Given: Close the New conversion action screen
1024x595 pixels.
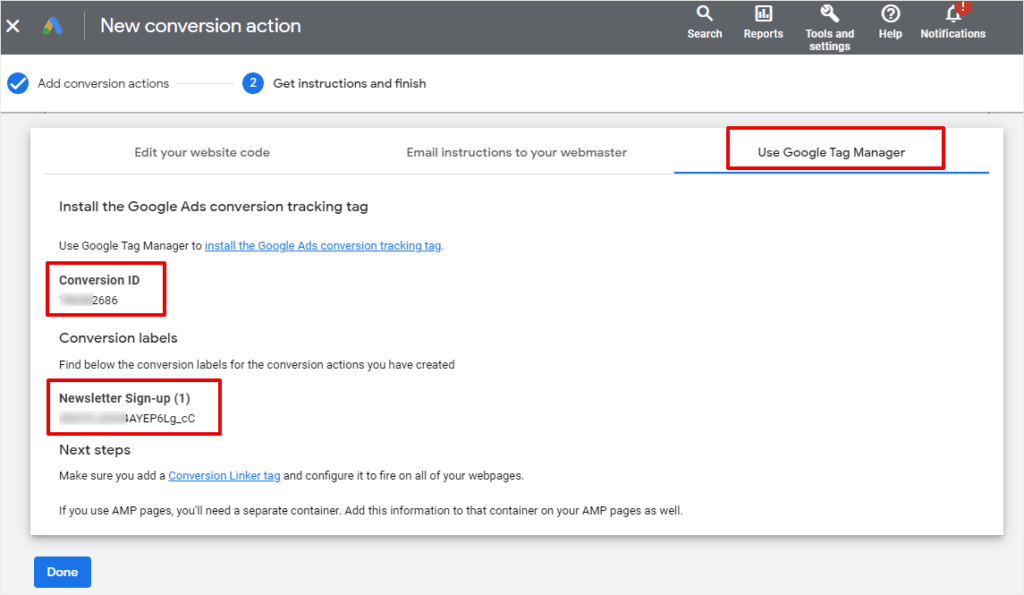Looking at the screenshot, I should pos(12,25).
